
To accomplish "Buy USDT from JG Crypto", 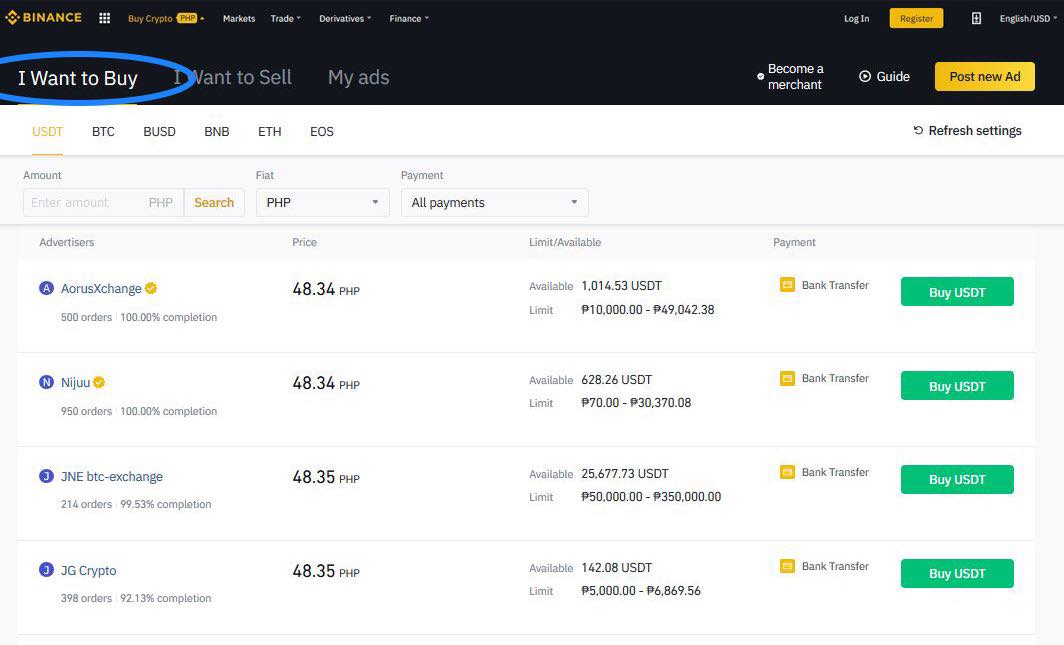I will [x=957, y=573].
